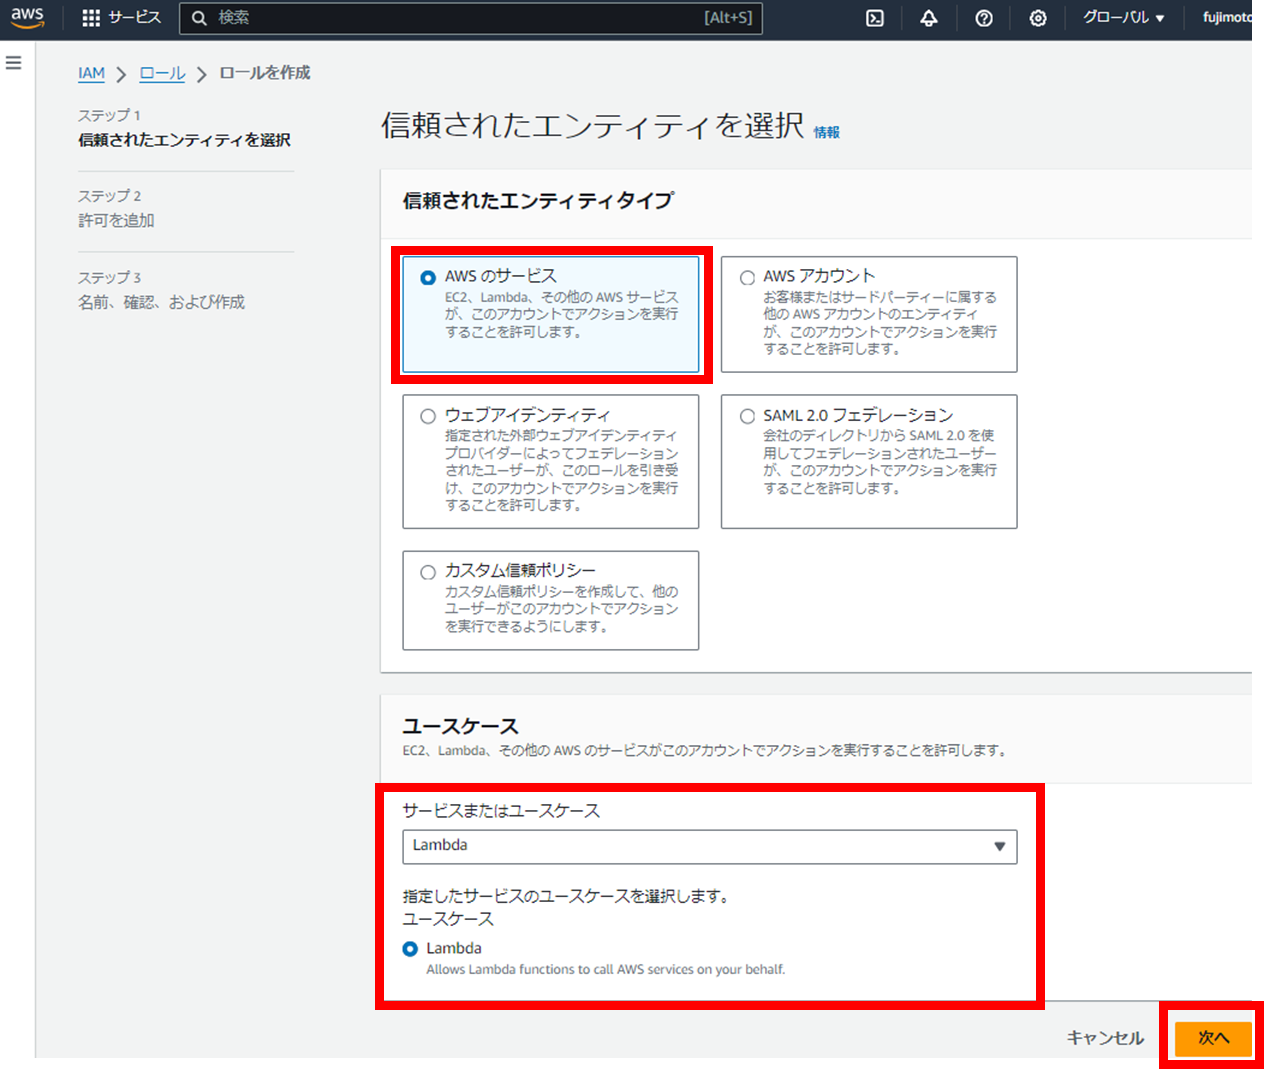Open the fujimoto account menu

[1227, 18]
